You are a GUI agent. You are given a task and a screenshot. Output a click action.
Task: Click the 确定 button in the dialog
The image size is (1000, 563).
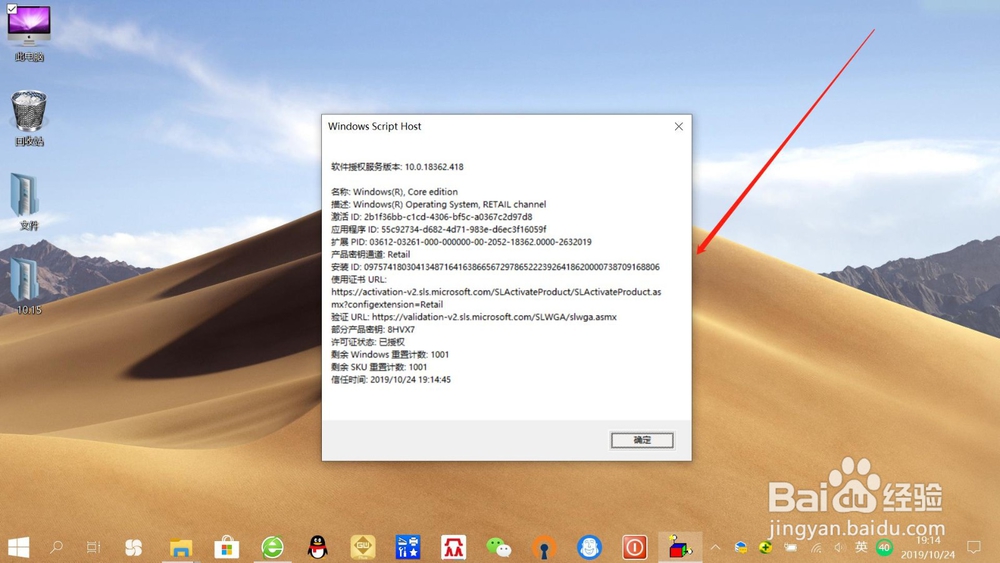click(x=642, y=440)
